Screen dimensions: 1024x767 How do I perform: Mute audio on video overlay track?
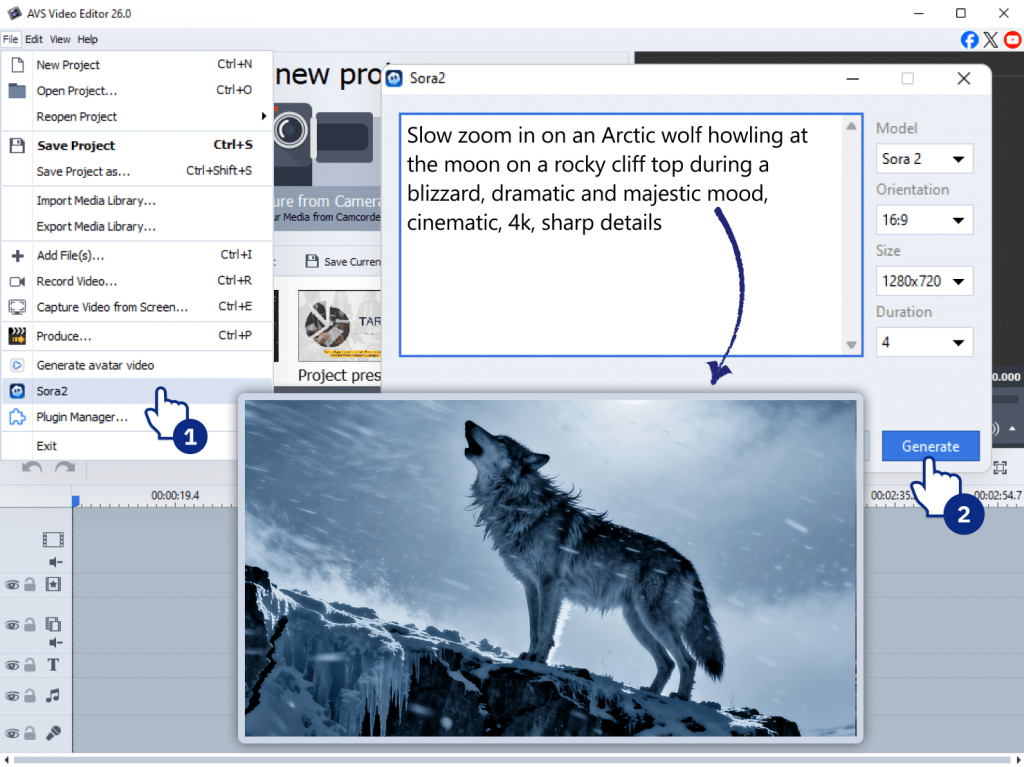tap(56, 643)
